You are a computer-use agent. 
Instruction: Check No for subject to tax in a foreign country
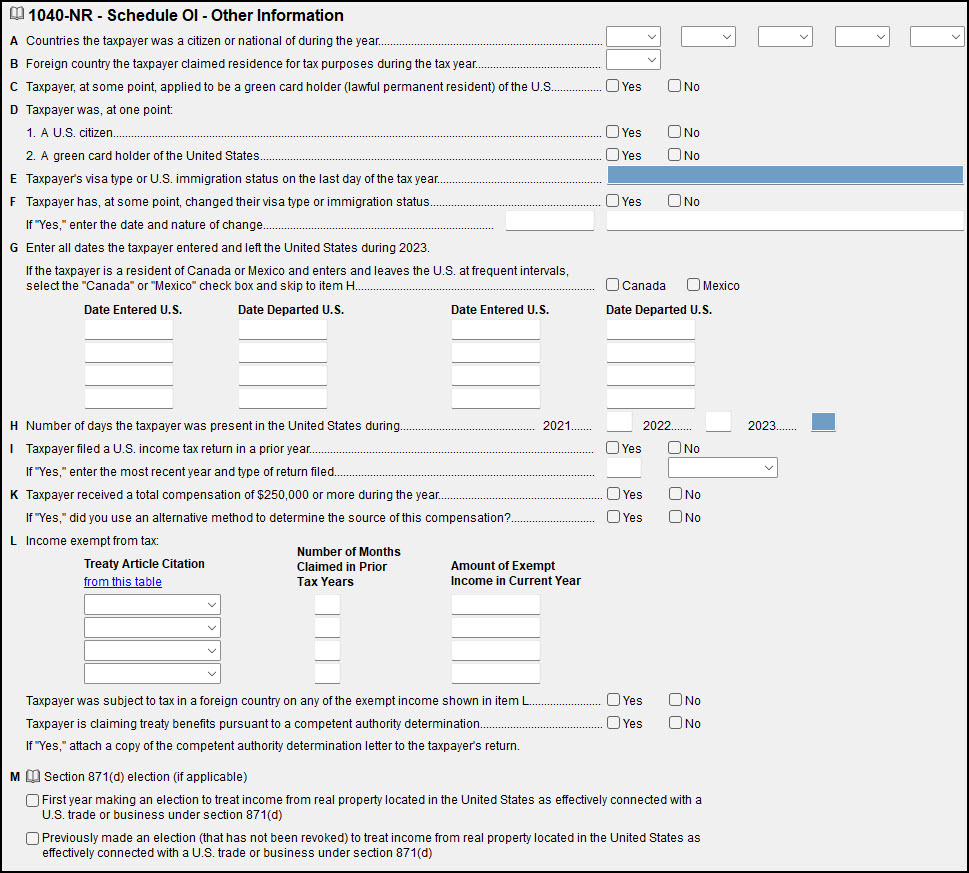pos(675,700)
